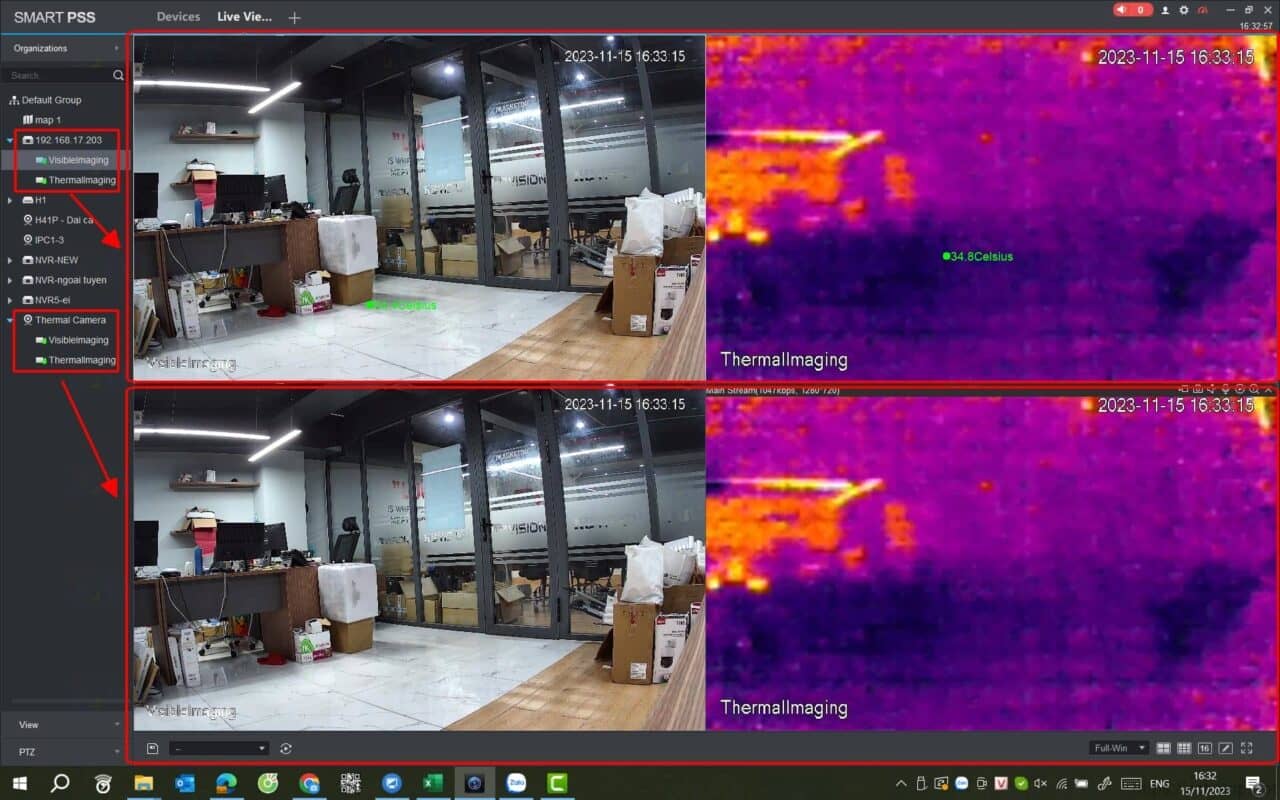Expand the PTZ panel
The height and width of the screenshot is (800, 1280).
point(64,751)
